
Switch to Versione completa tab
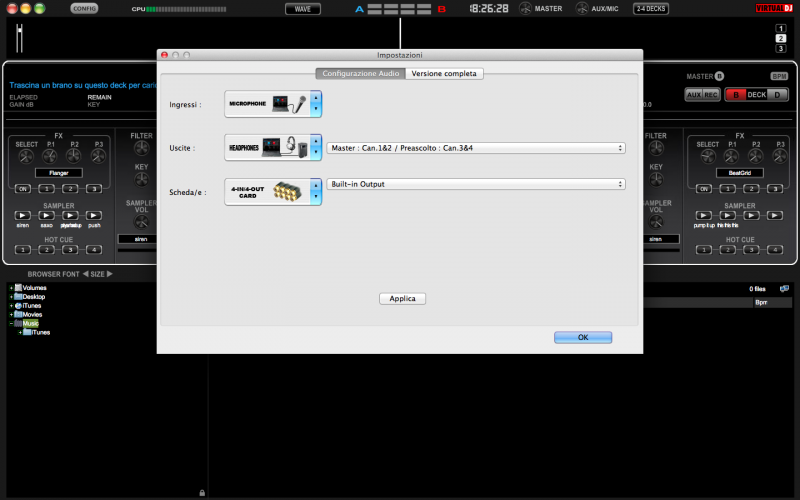coord(444,73)
